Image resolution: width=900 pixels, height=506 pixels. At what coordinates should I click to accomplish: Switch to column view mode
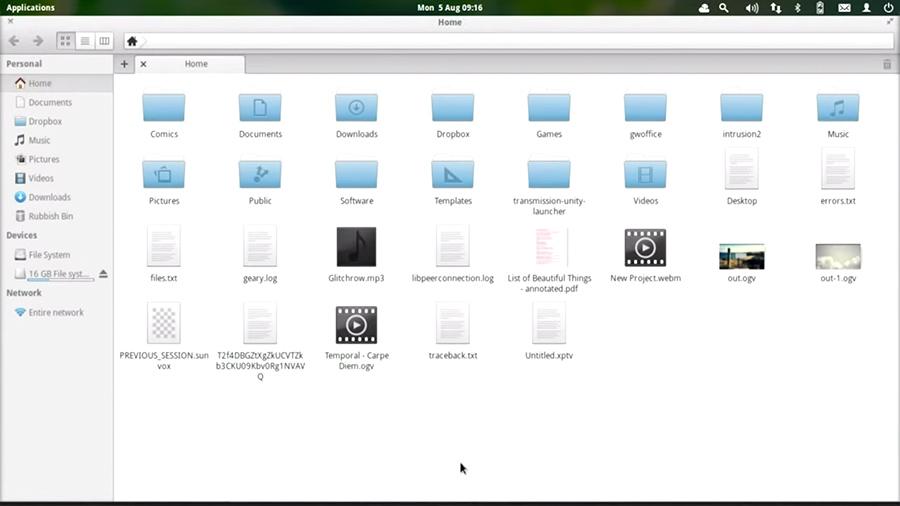[104, 41]
